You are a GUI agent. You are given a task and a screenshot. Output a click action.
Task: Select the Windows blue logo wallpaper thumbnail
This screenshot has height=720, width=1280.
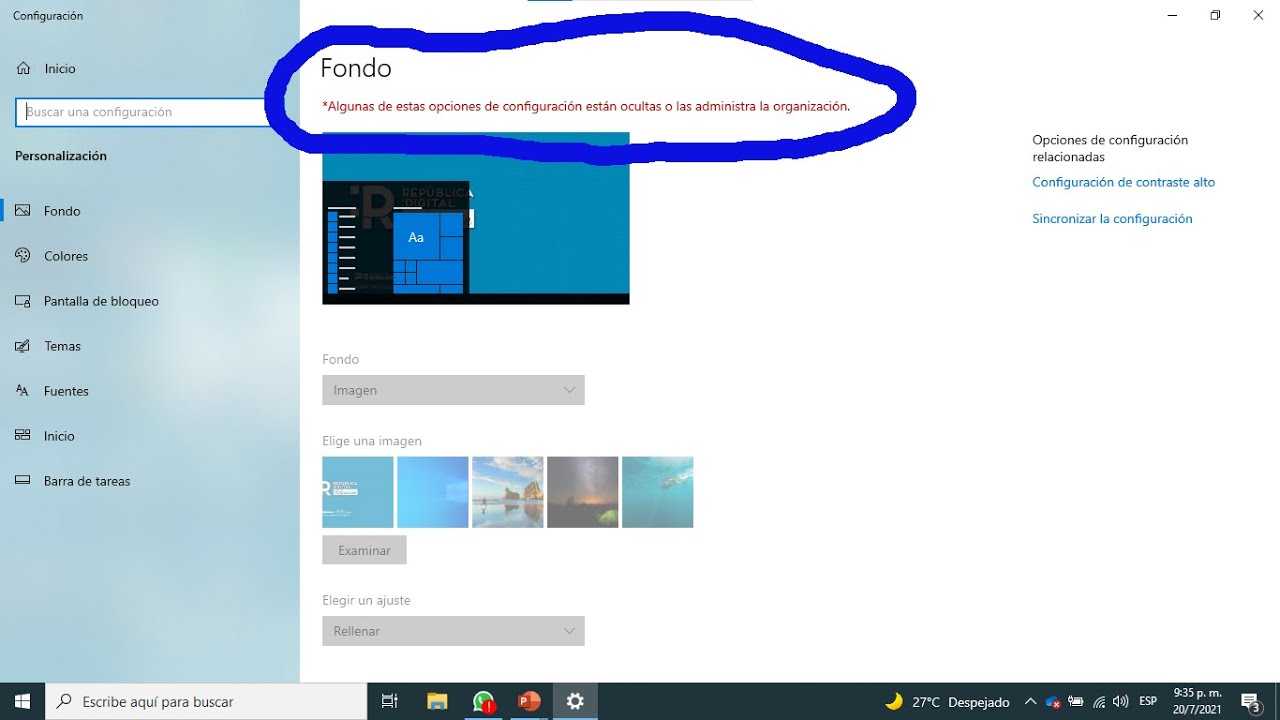[433, 492]
